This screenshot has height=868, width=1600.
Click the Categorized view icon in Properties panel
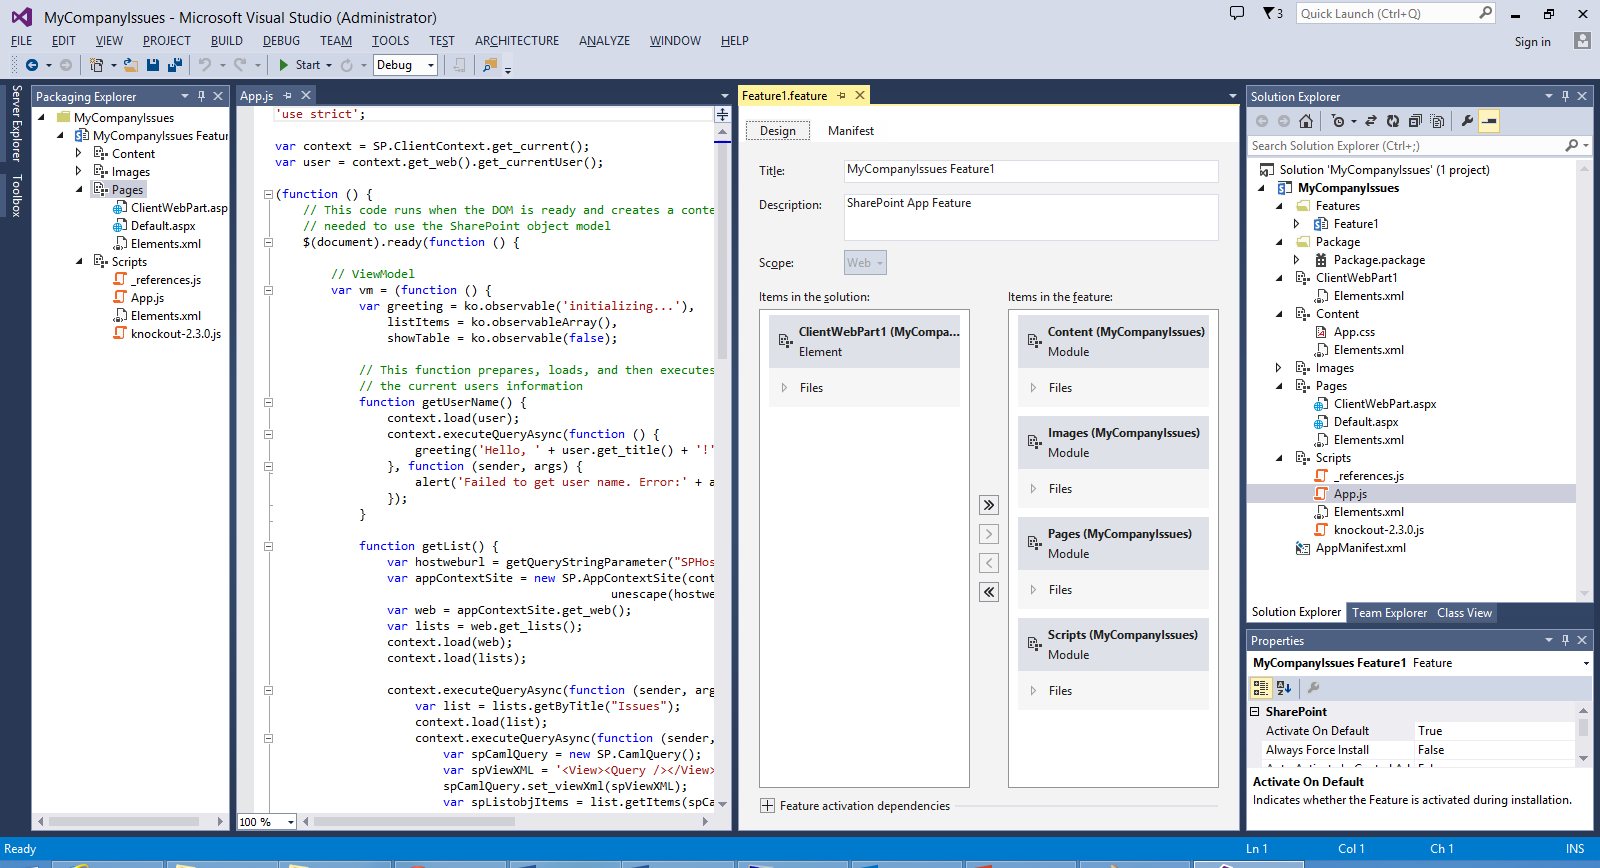tap(1261, 688)
